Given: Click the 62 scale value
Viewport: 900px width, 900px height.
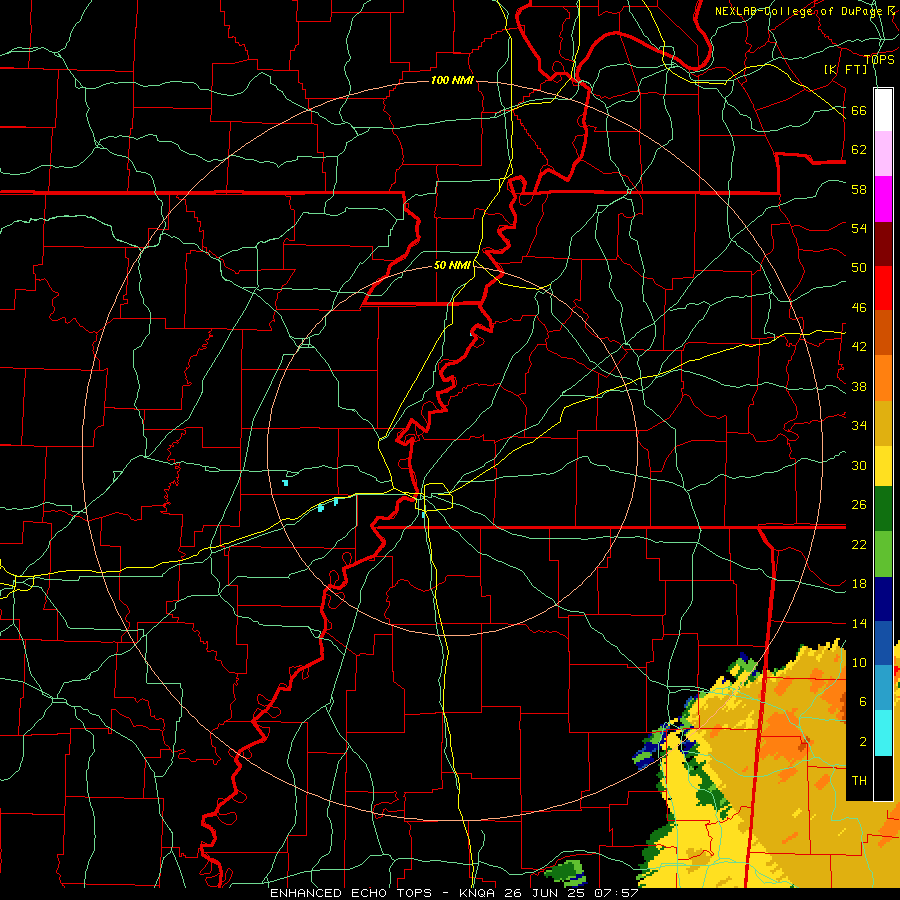Looking at the screenshot, I should point(859,150).
